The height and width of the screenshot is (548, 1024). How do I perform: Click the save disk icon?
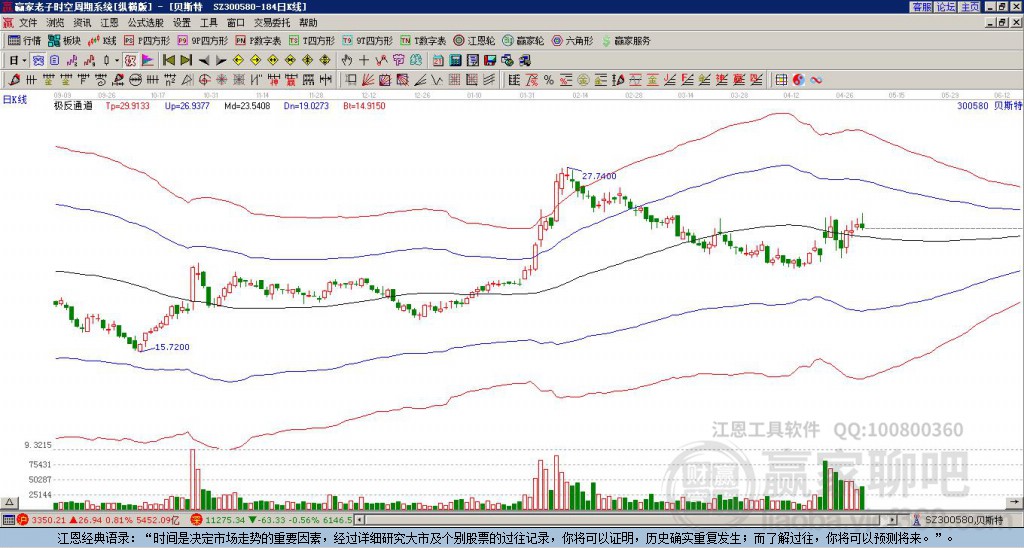[x=490, y=60]
